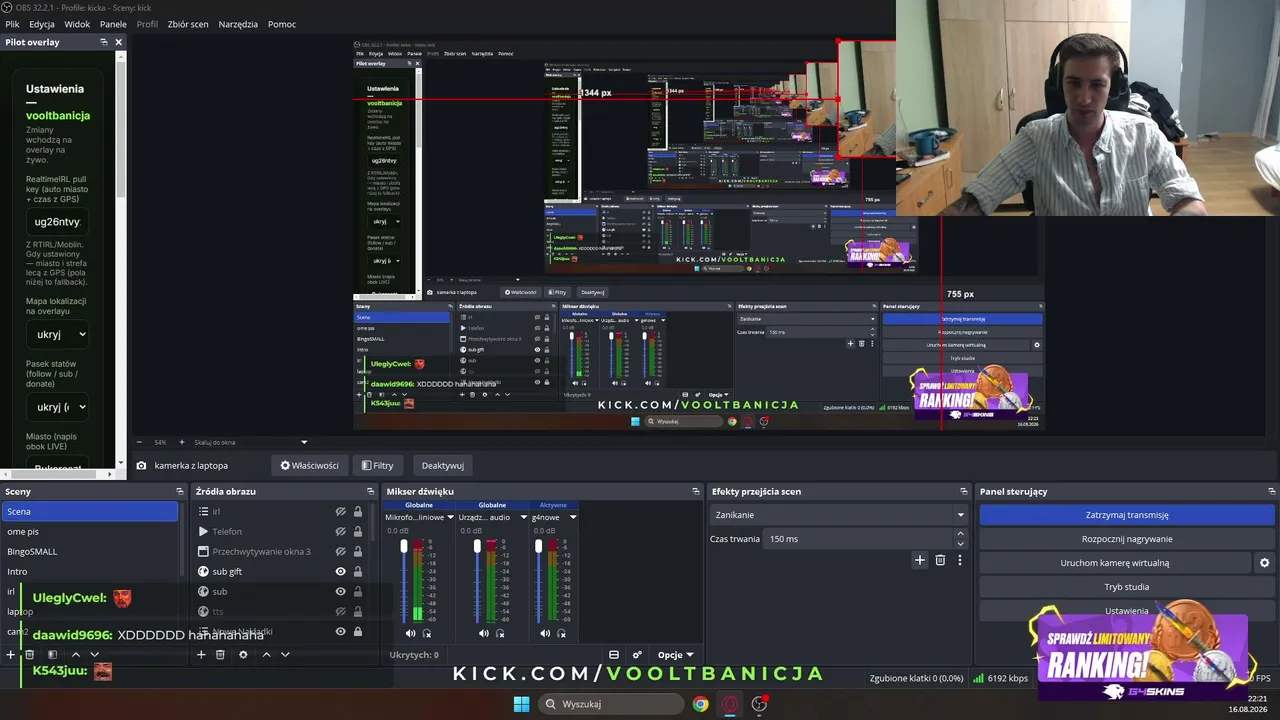The height and width of the screenshot is (720, 1280).
Task: Mute the g4nowe channel
Action: coord(545,633)
